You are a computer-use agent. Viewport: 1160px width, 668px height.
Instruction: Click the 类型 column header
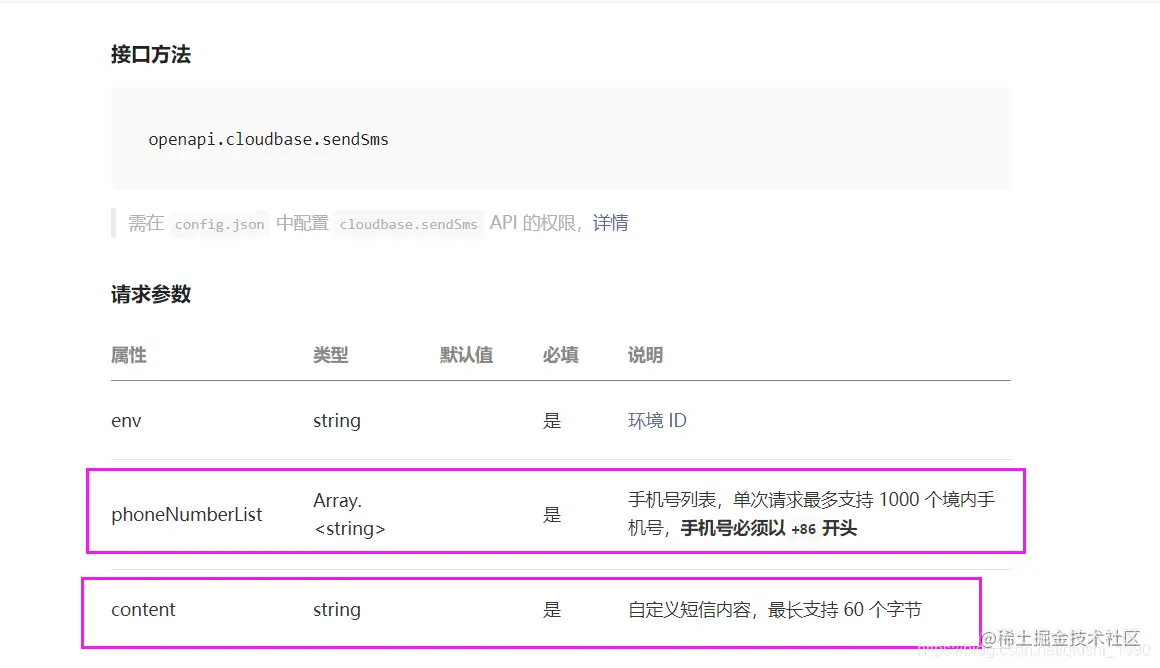click(331, 355)
